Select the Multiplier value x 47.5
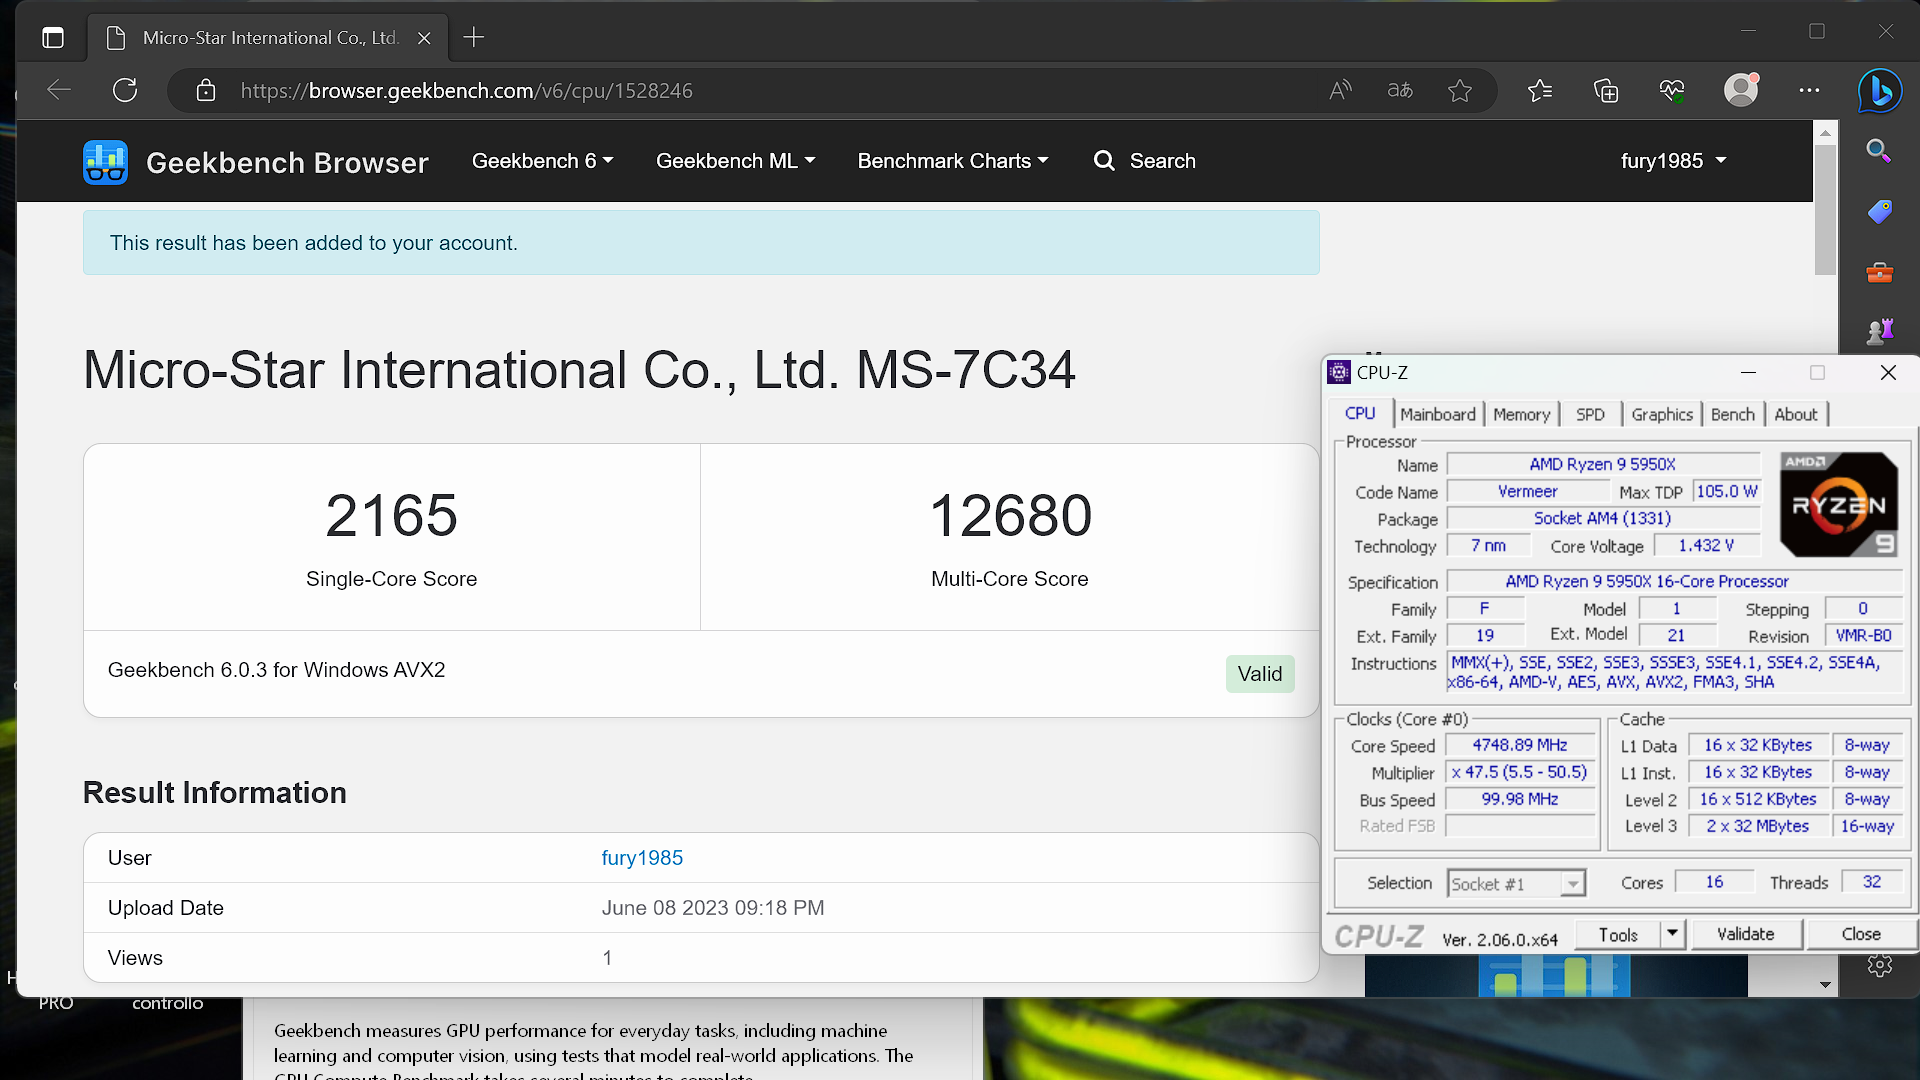Viewport: 1920px width, 1080px height. coord(1520,772)
